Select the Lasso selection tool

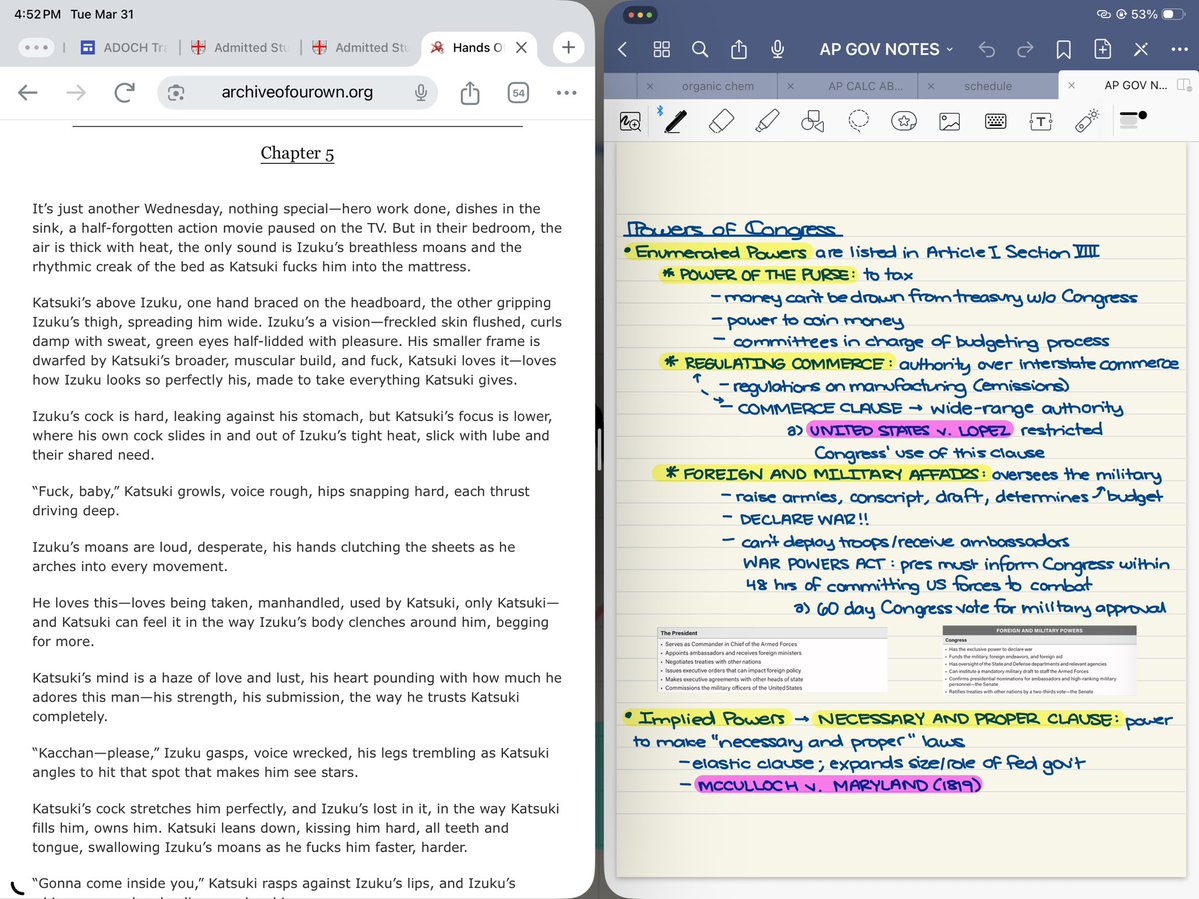[x=858, y=121]
